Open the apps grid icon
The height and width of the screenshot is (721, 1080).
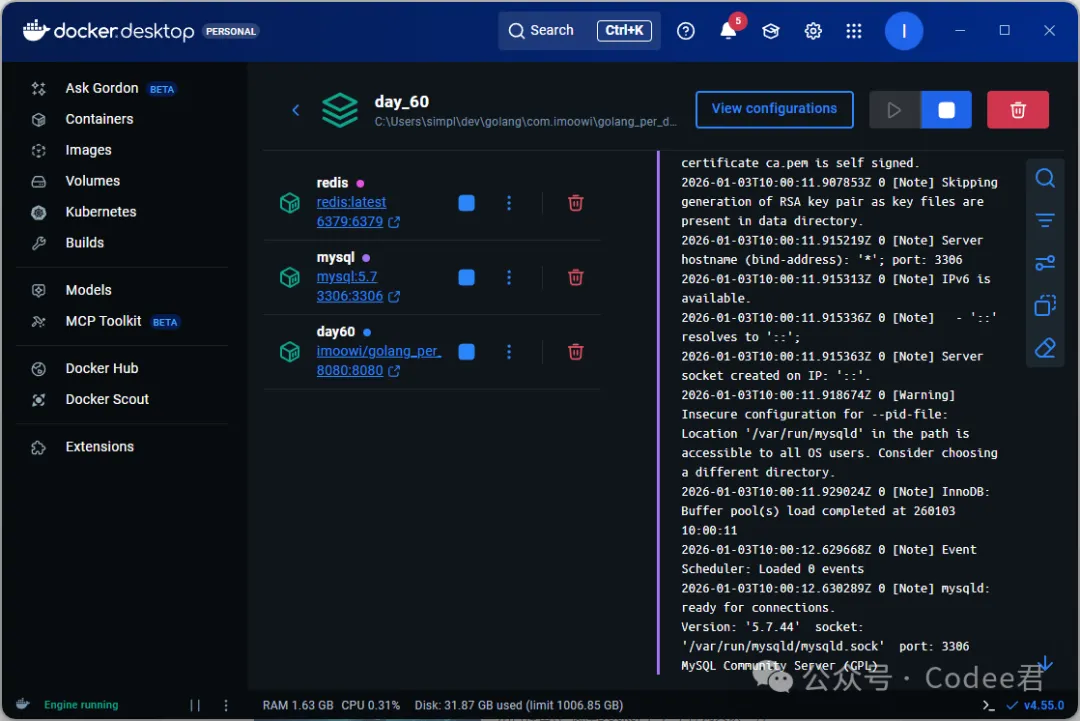(x=854, y=31)
